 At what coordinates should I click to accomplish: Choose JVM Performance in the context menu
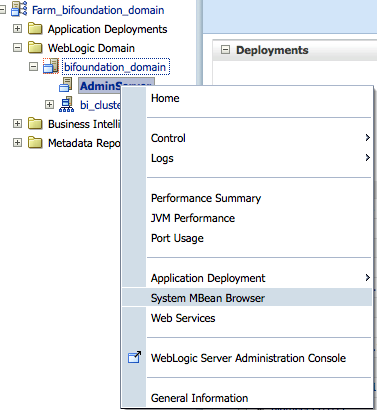[x=193, y=218]
